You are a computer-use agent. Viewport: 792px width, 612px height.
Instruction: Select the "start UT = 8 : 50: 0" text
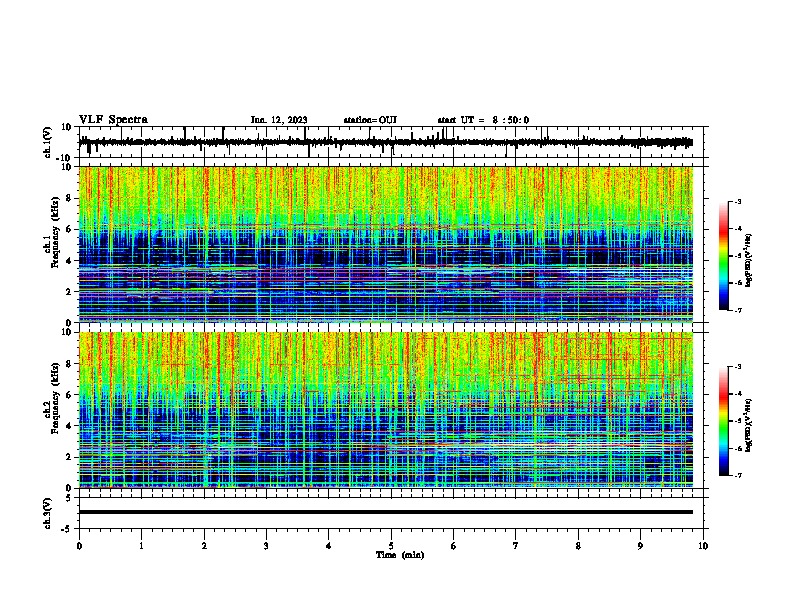pyautogui.click(x=483, y=120)
